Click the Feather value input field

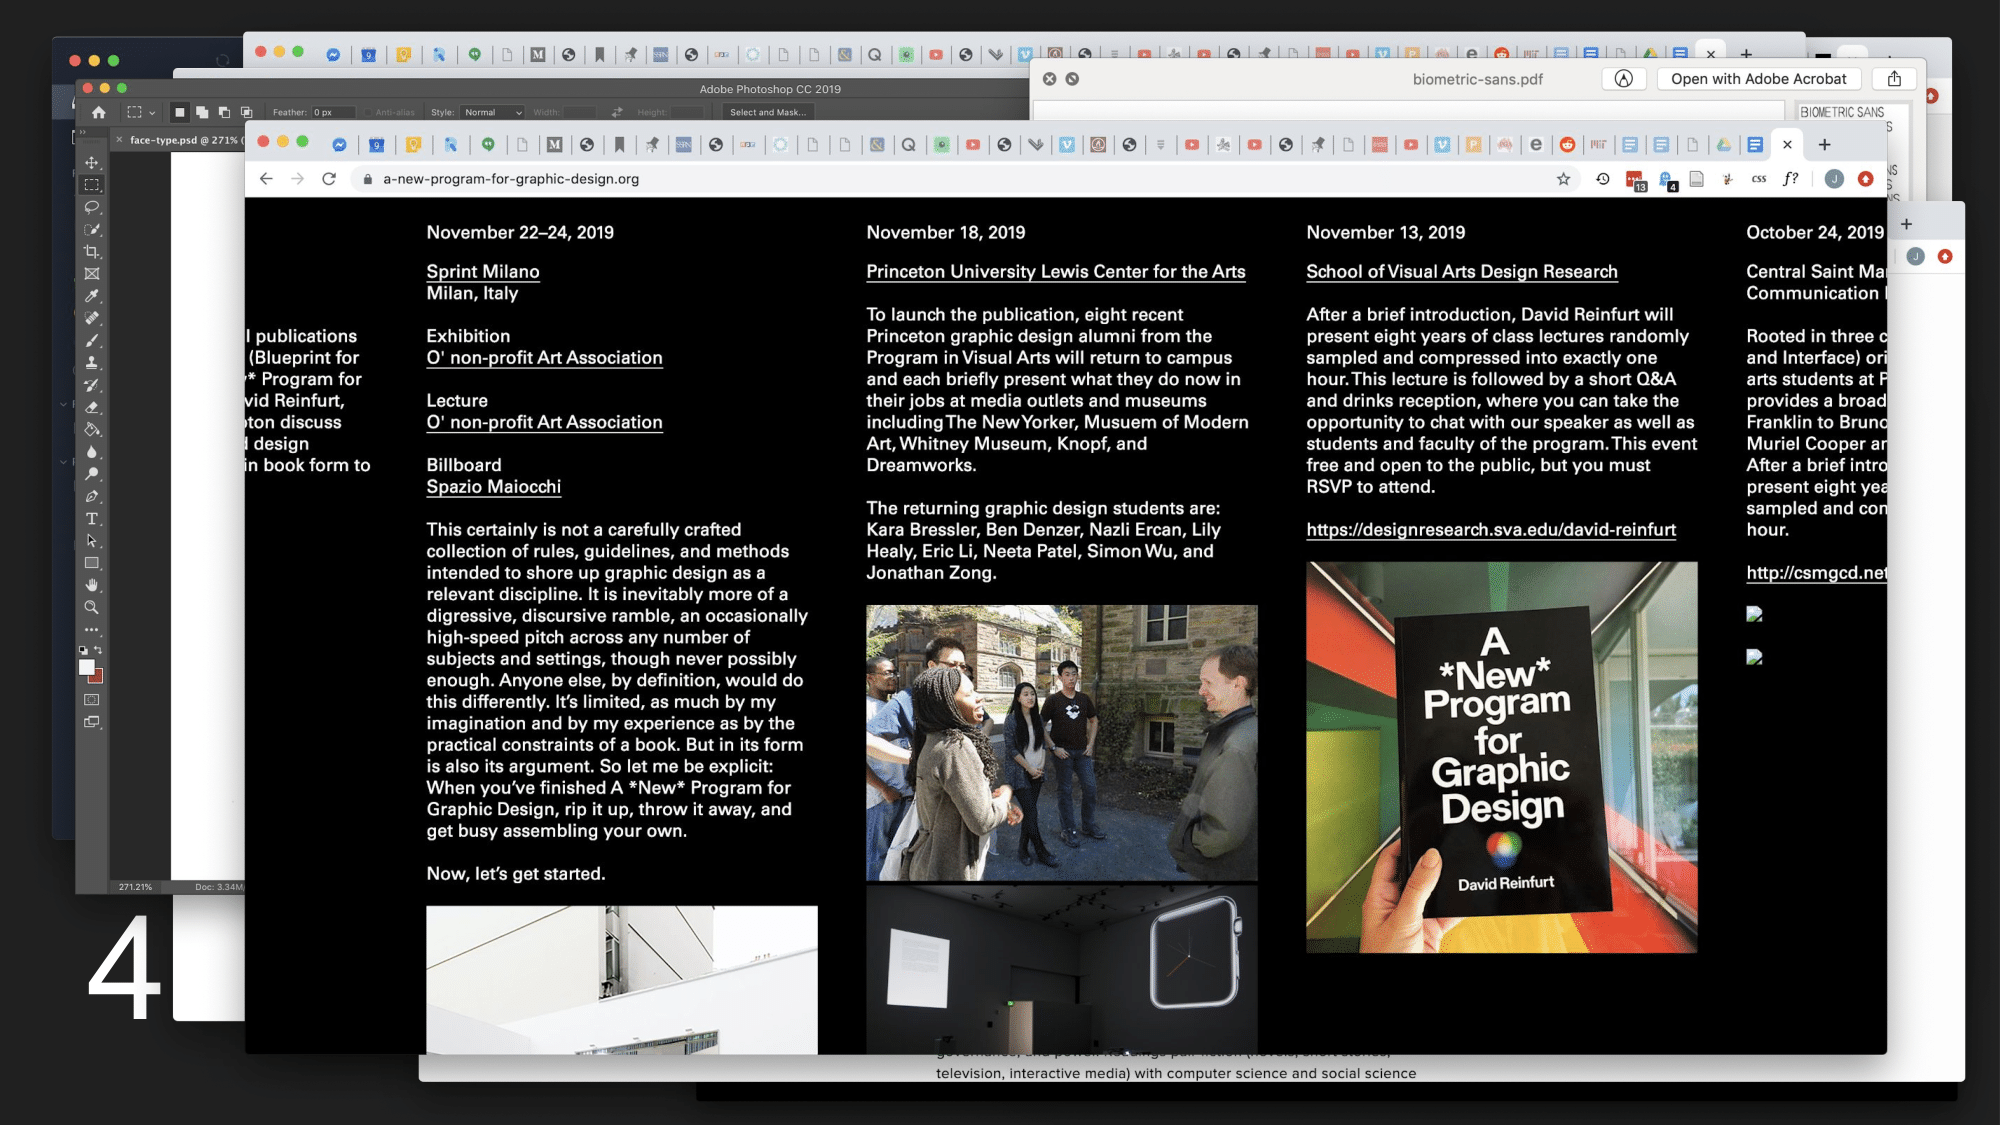click(x=333, y=112)
